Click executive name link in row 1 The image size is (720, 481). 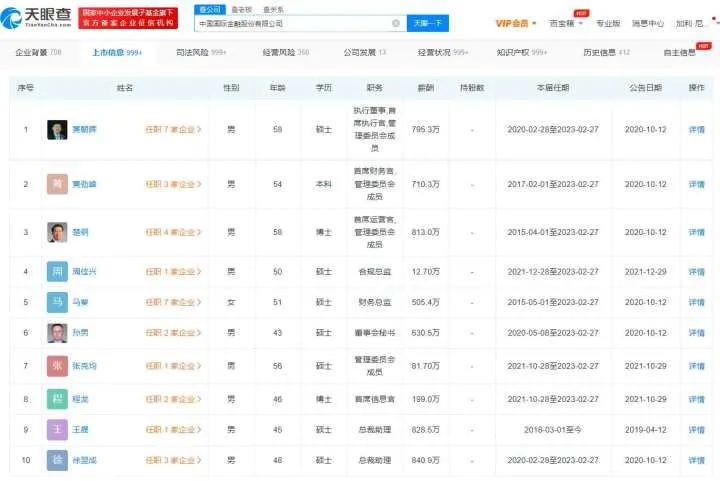84,130
